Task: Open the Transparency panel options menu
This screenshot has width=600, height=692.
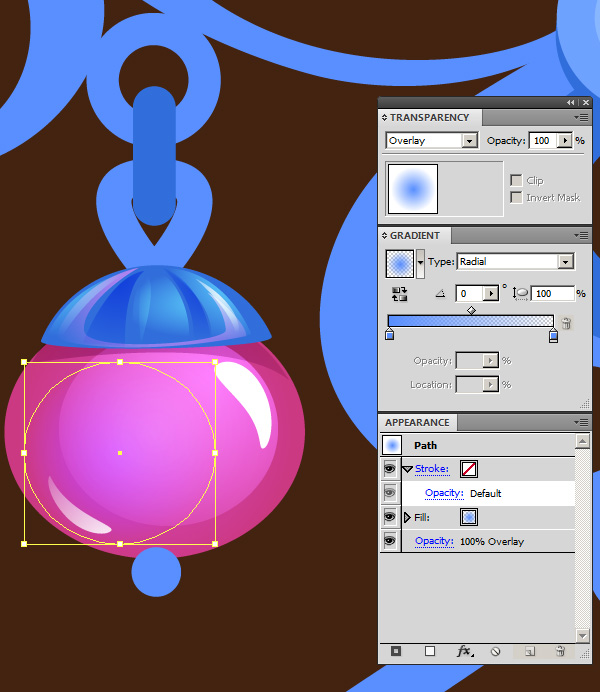Action: tap(583, 117)
